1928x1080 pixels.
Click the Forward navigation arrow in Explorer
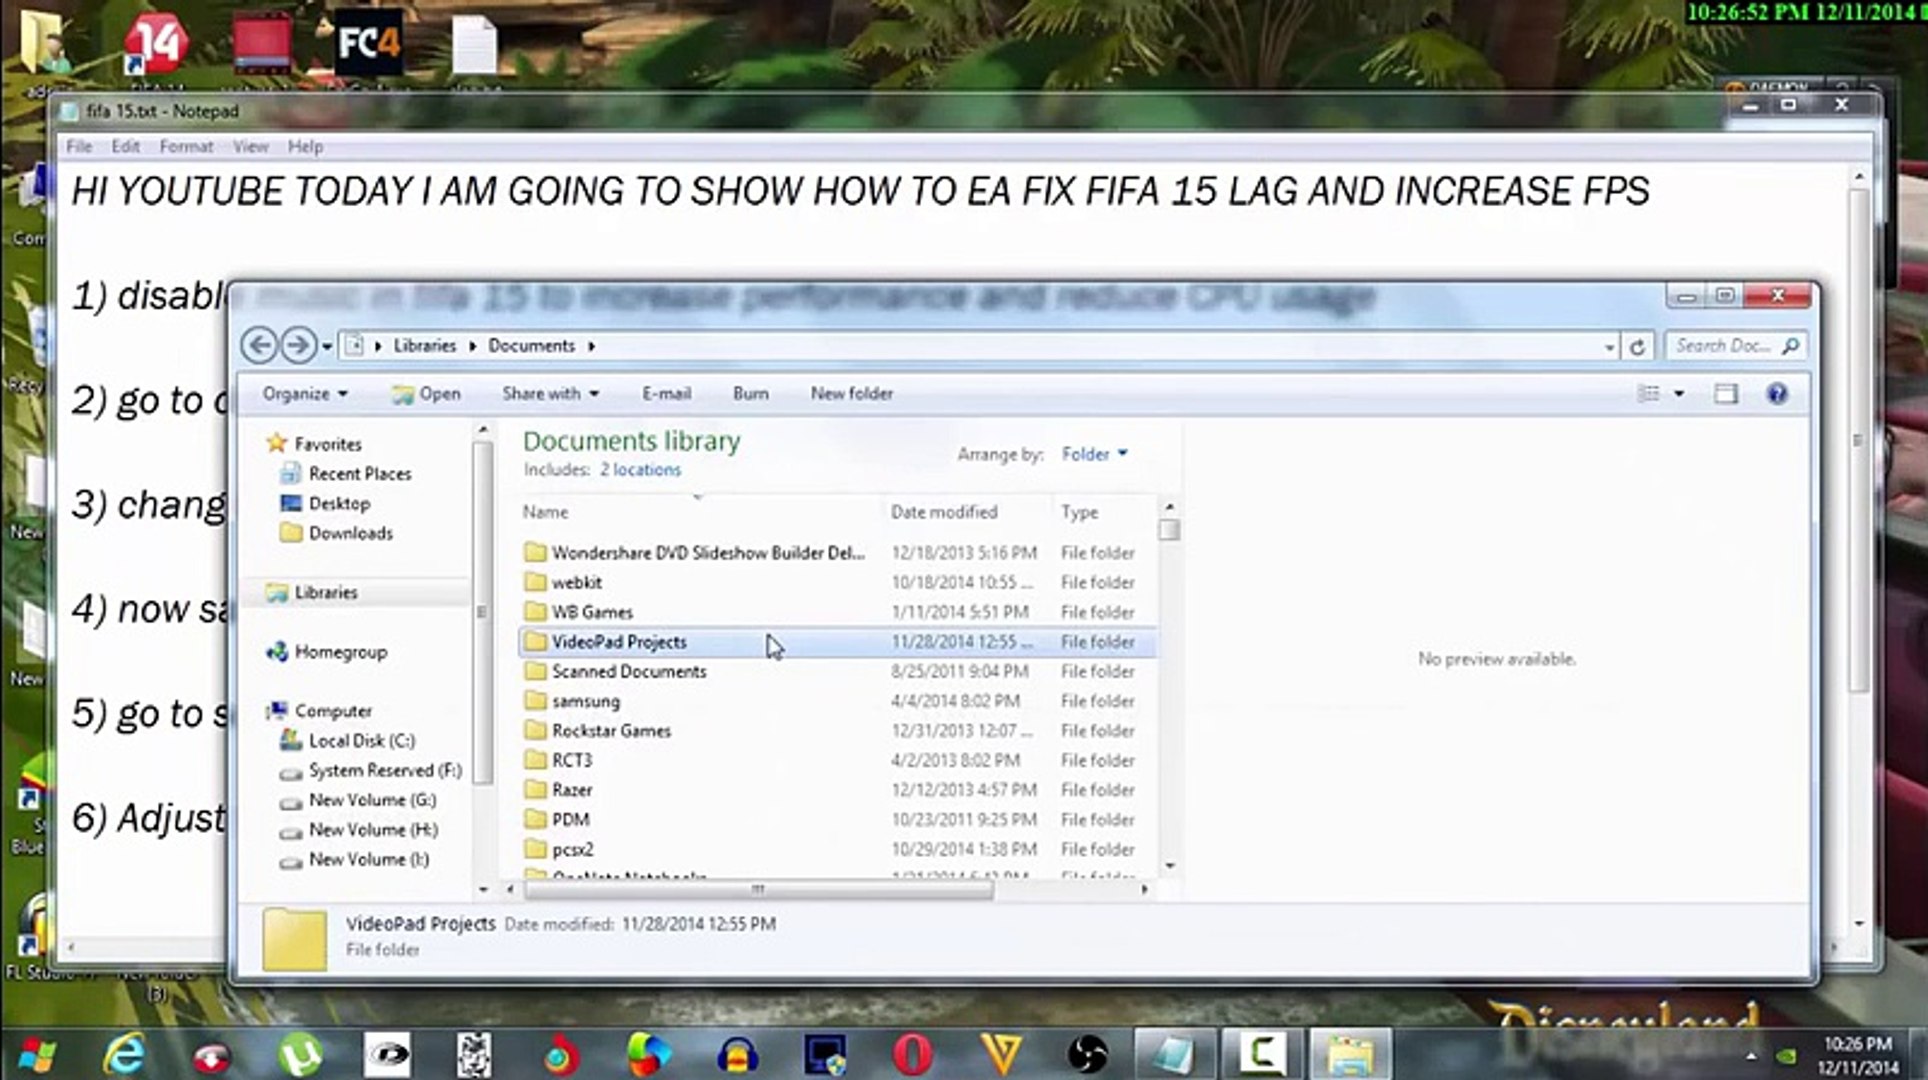[298, 345]
